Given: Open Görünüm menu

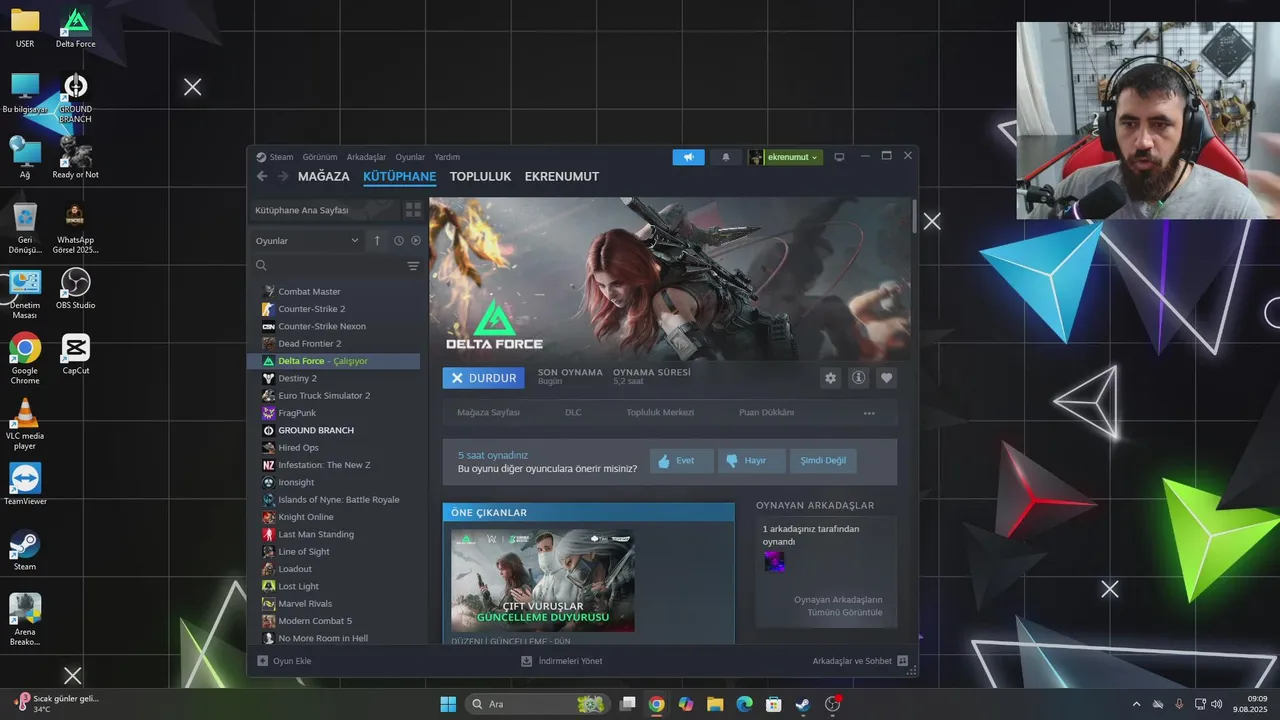Looking at the screenshot, I should click(x=320, y=157).
